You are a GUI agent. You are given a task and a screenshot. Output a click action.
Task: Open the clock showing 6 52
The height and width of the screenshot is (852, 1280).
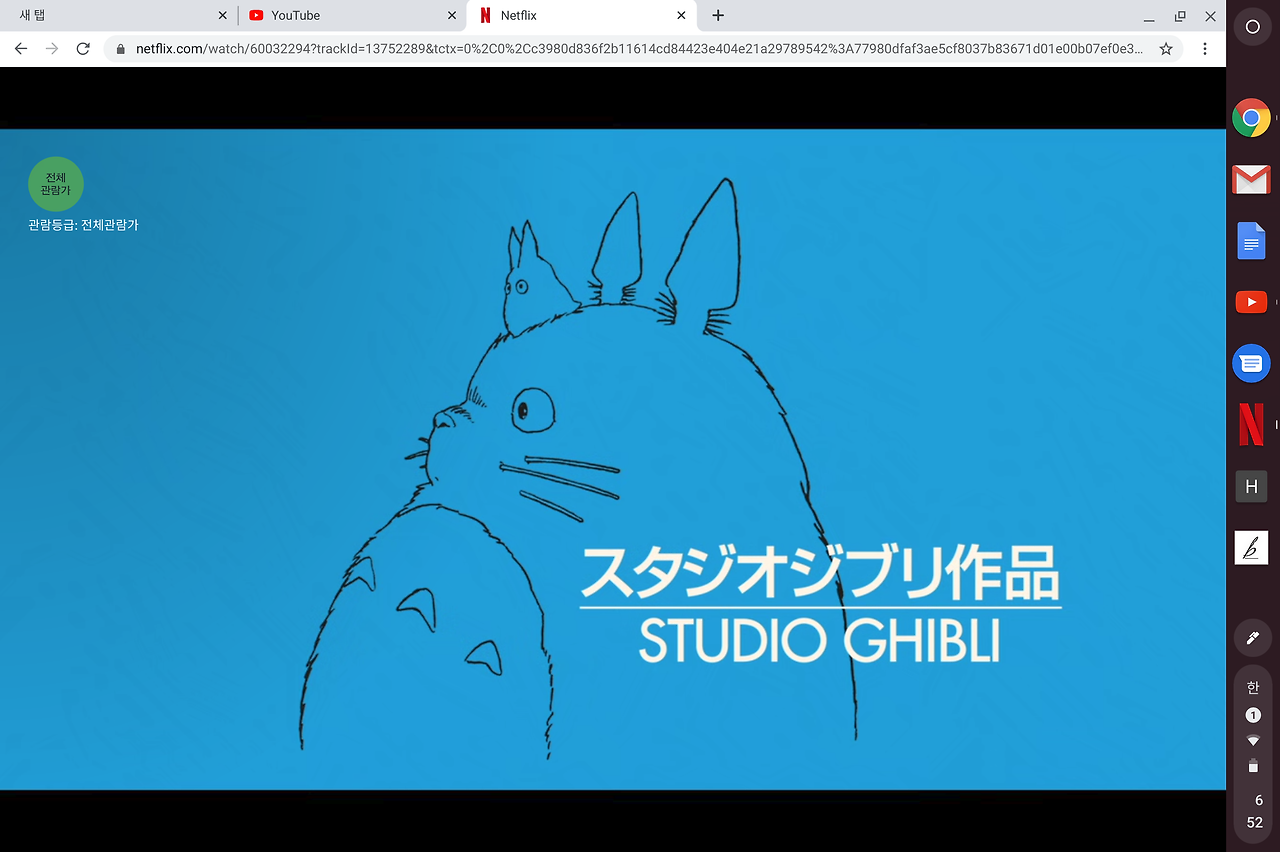[1255, 811]
